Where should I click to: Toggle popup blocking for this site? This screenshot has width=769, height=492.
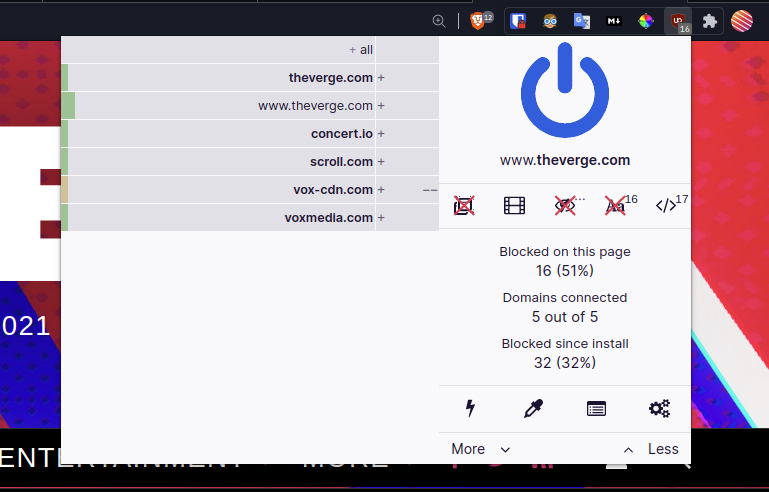pos(464,206)
